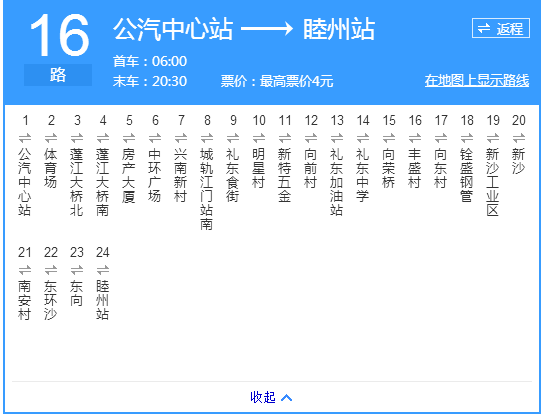546x416 pixels.
Task: Select stop 兴南新村
Action: tap(181, 175)
